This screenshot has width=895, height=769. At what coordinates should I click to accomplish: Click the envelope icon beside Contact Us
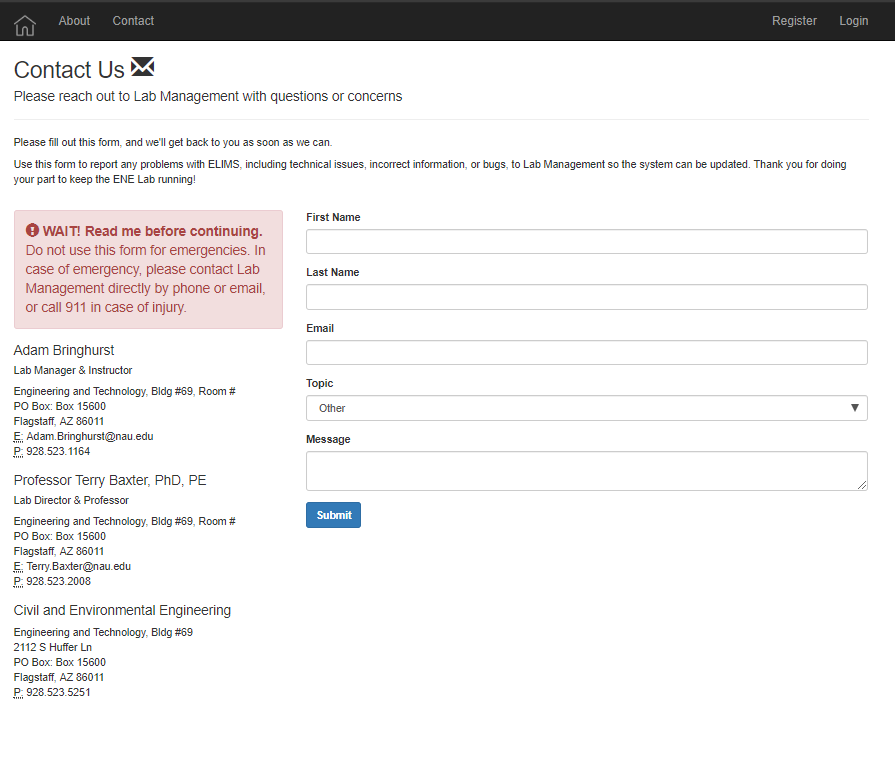[x=143, y=67]
